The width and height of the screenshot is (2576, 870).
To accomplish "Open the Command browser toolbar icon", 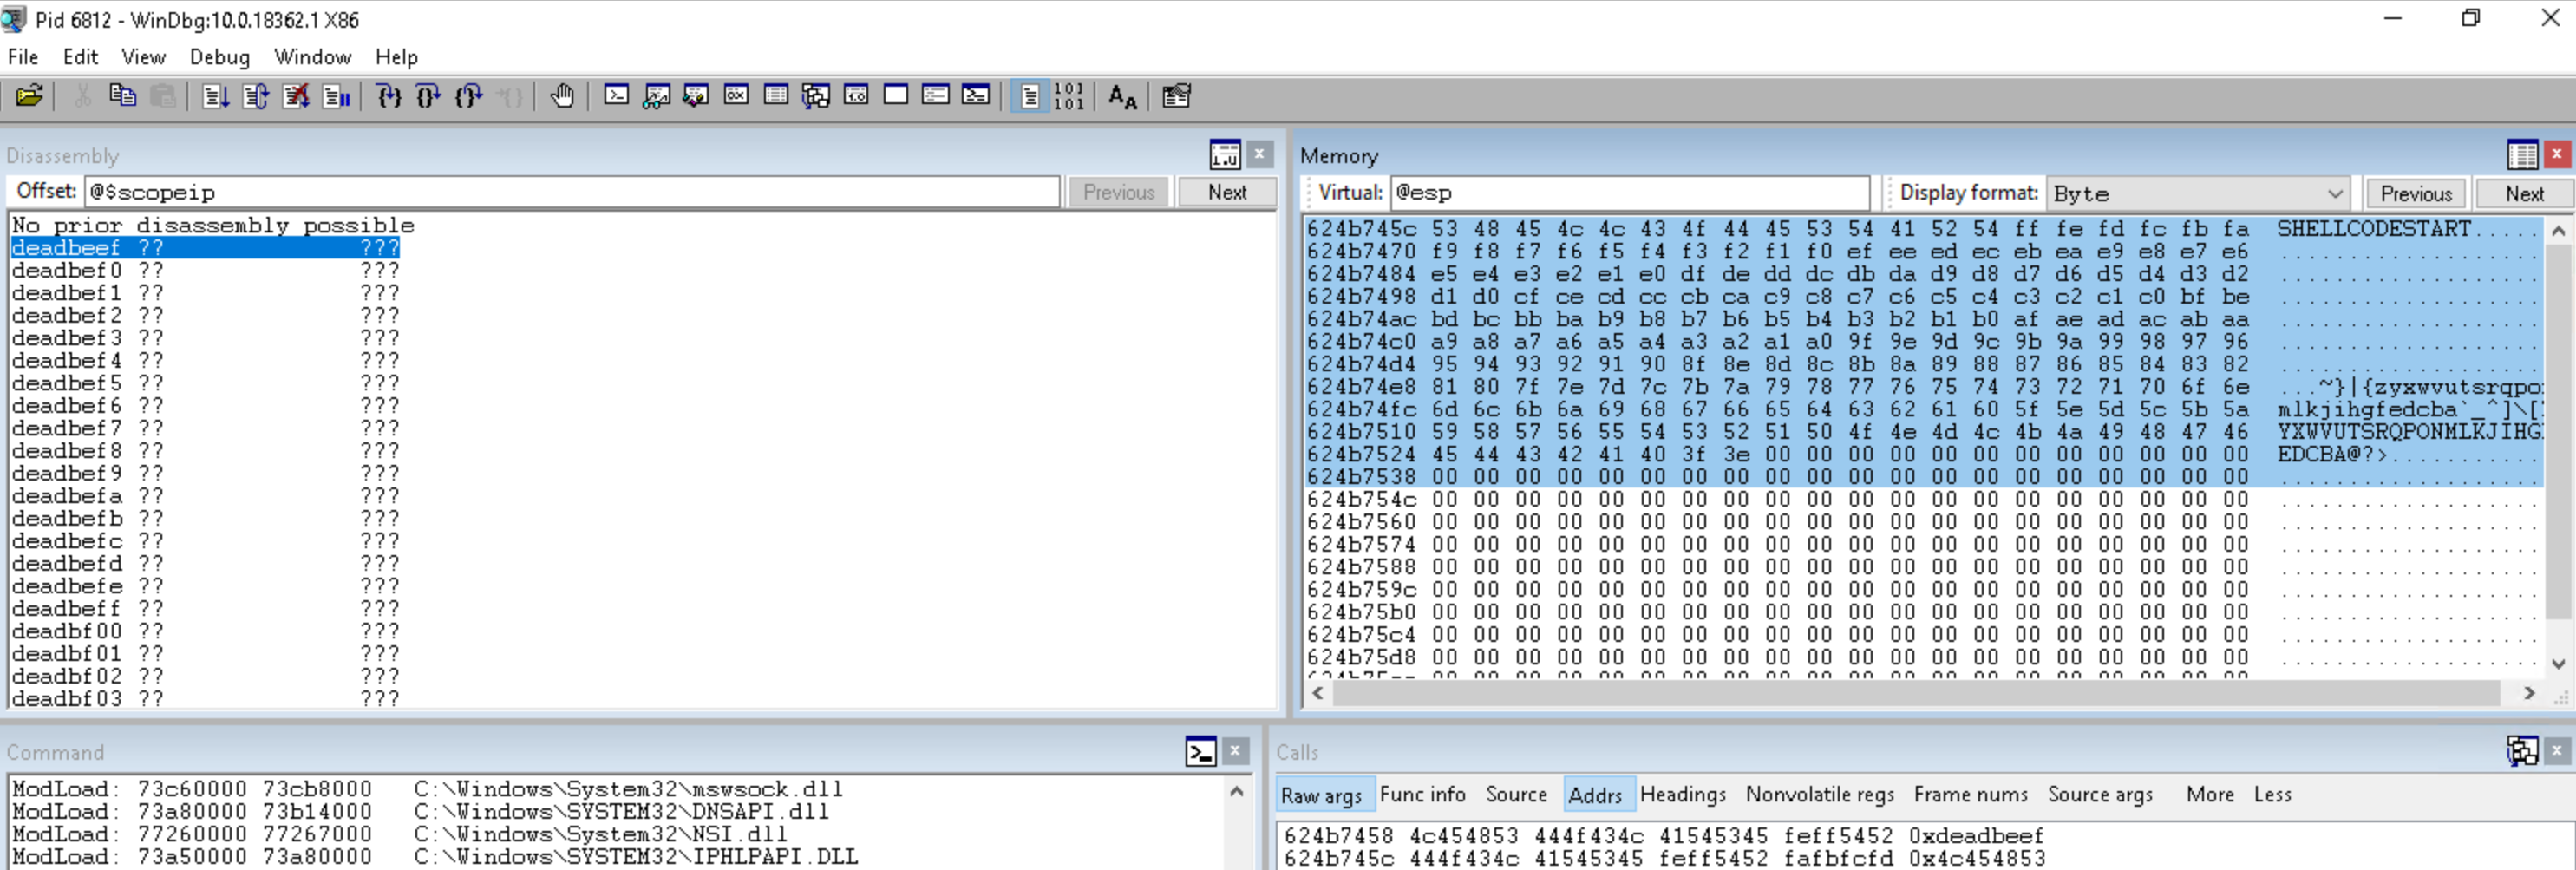I will [x=976, y=96].
